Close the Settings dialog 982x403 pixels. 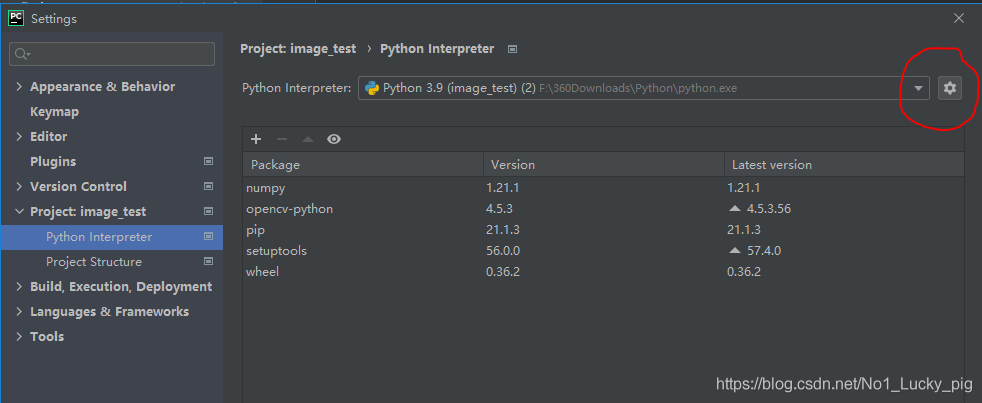click(x=958, y=18)
